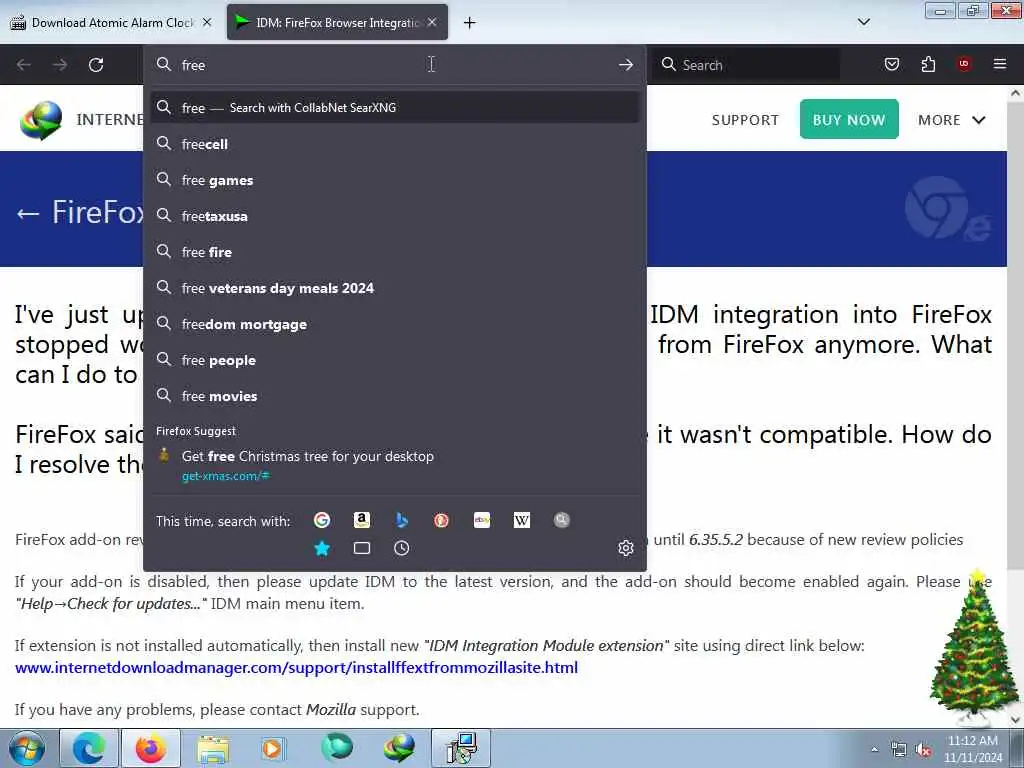Select the 'free games' suggestion
This screenshot has width=1024, height=768.
click(394, 180)
